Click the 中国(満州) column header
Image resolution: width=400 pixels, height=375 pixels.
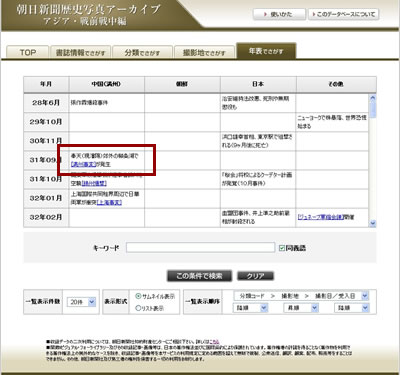106,84
